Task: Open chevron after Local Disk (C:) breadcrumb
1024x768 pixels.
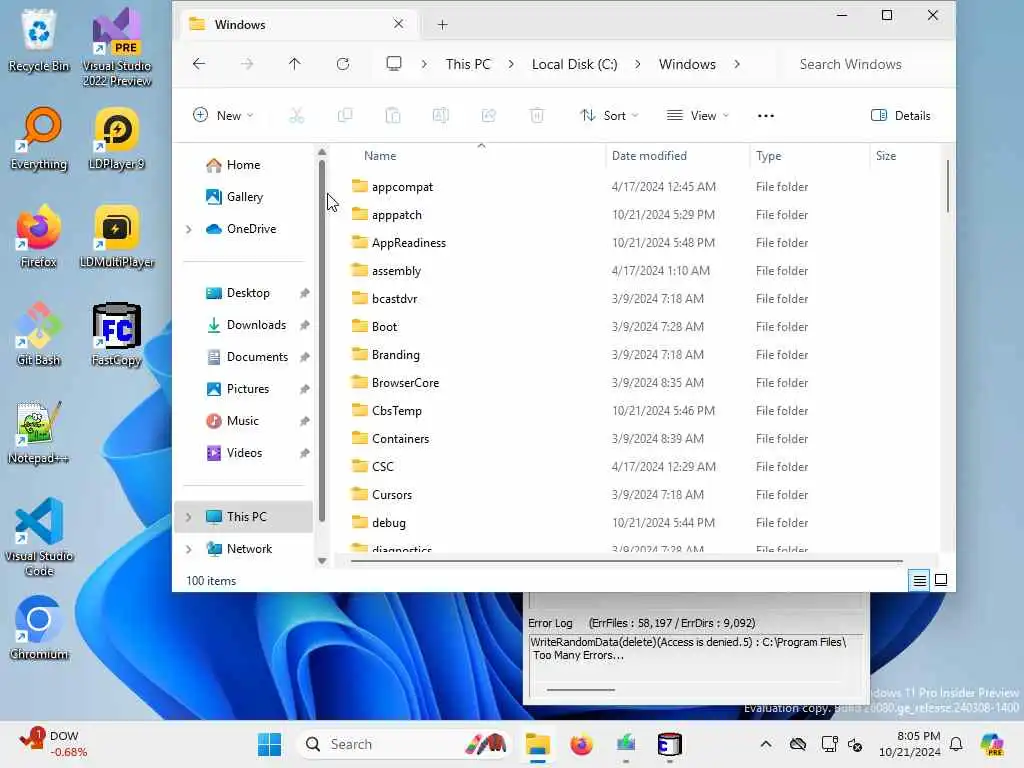Action: pos(637,64)
